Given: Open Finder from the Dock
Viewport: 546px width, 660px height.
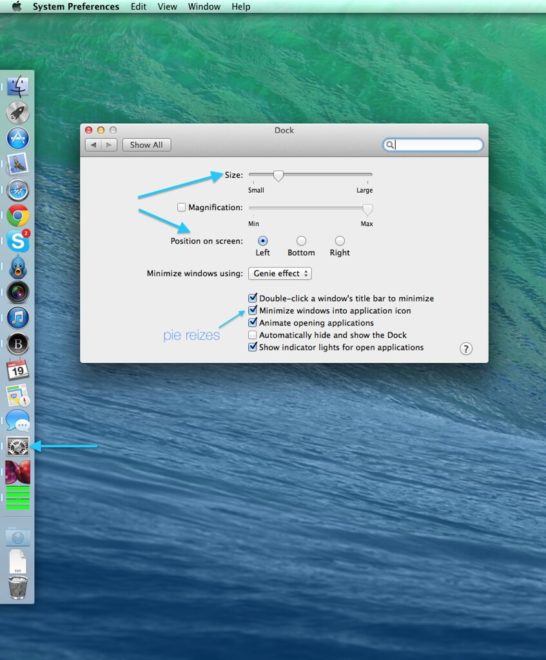Looking at the screenshot, I should click(18, 86).
